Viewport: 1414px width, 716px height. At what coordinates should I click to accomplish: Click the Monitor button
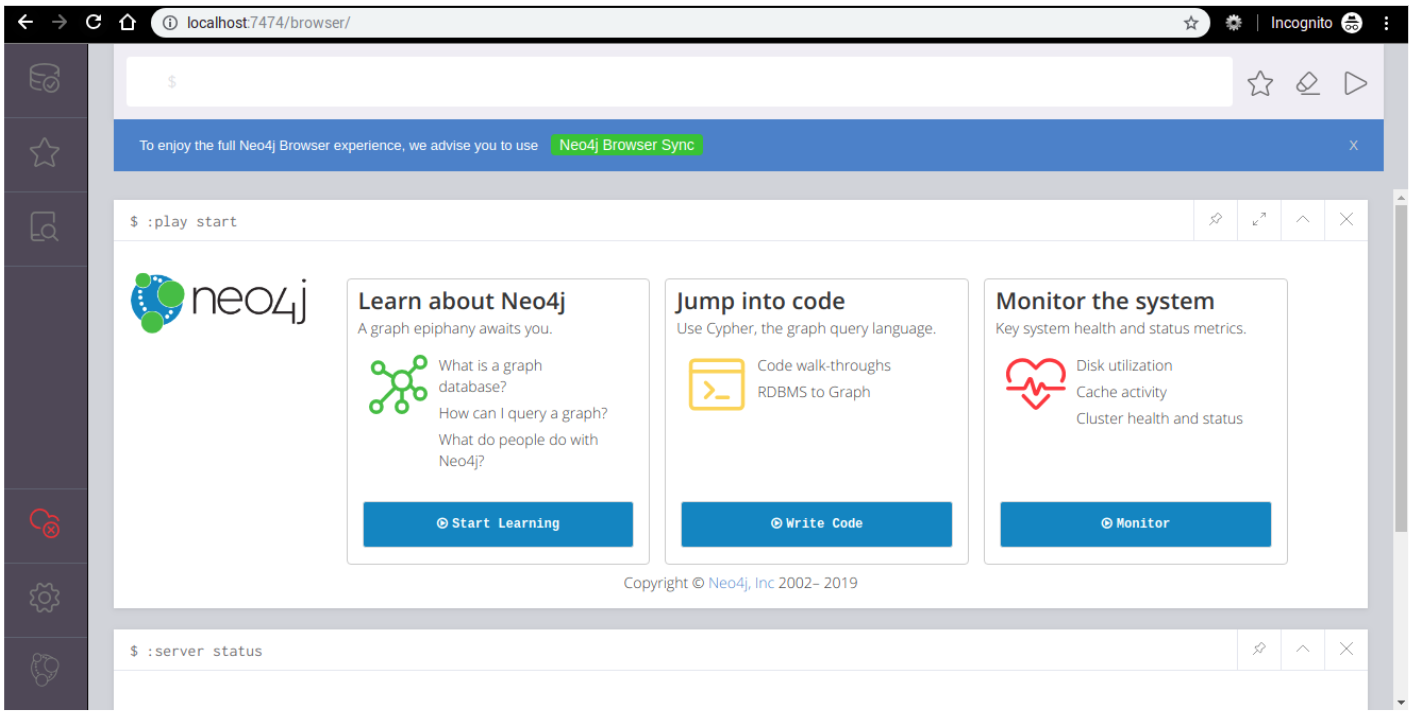(1135, 524)
